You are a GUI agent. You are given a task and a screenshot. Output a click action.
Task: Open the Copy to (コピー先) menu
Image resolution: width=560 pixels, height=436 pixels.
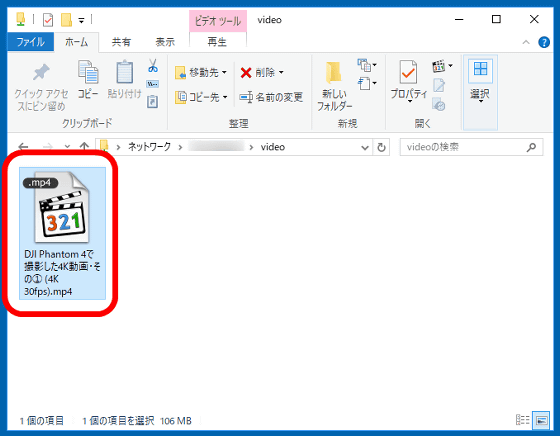(x=201, y=97)
